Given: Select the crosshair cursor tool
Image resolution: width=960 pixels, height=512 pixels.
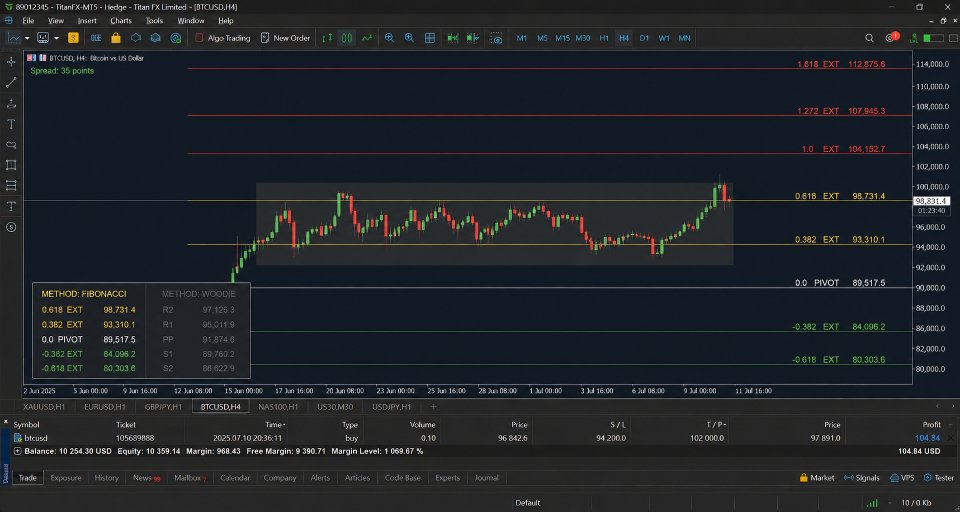Looking at the screenshot, I should pos(11,62).
